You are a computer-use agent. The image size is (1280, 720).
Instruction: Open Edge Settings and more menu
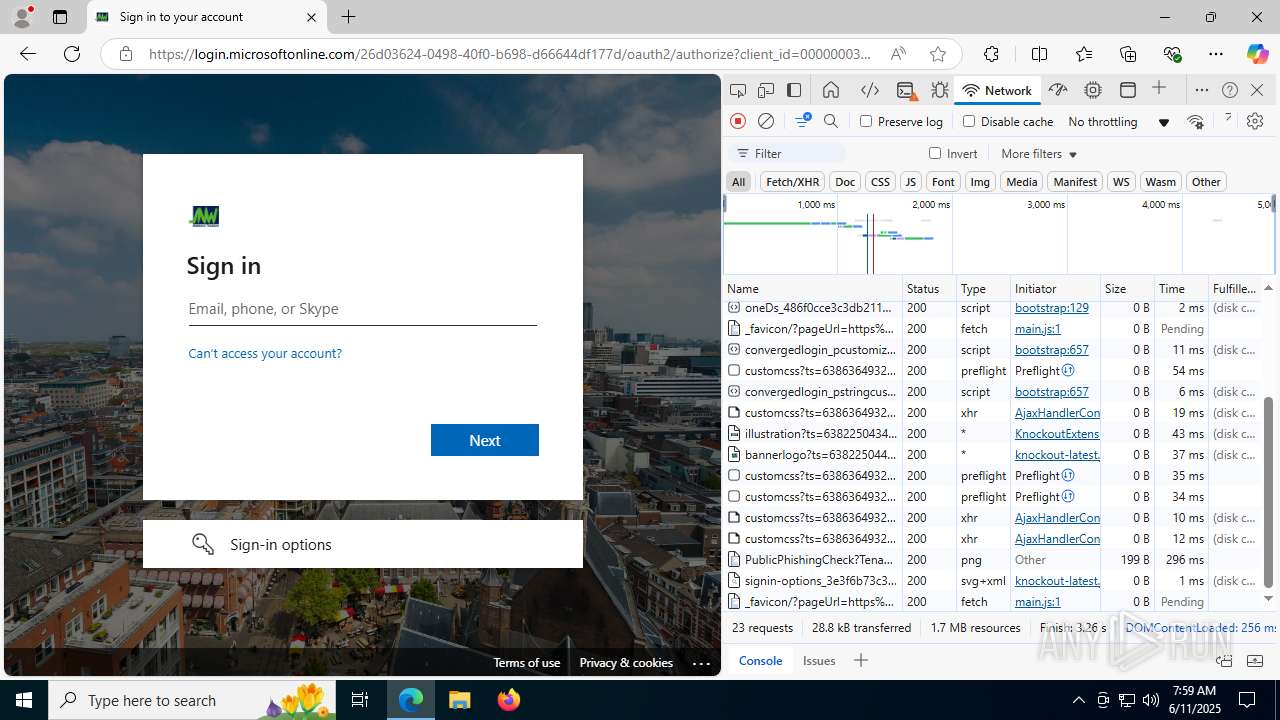coord(1215,54)
